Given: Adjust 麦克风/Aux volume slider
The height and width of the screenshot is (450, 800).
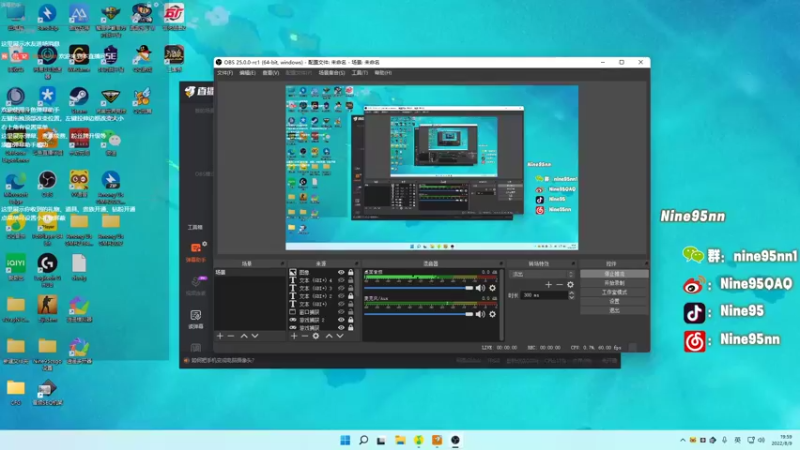Looking at the screenshot, I should [419, 314].
